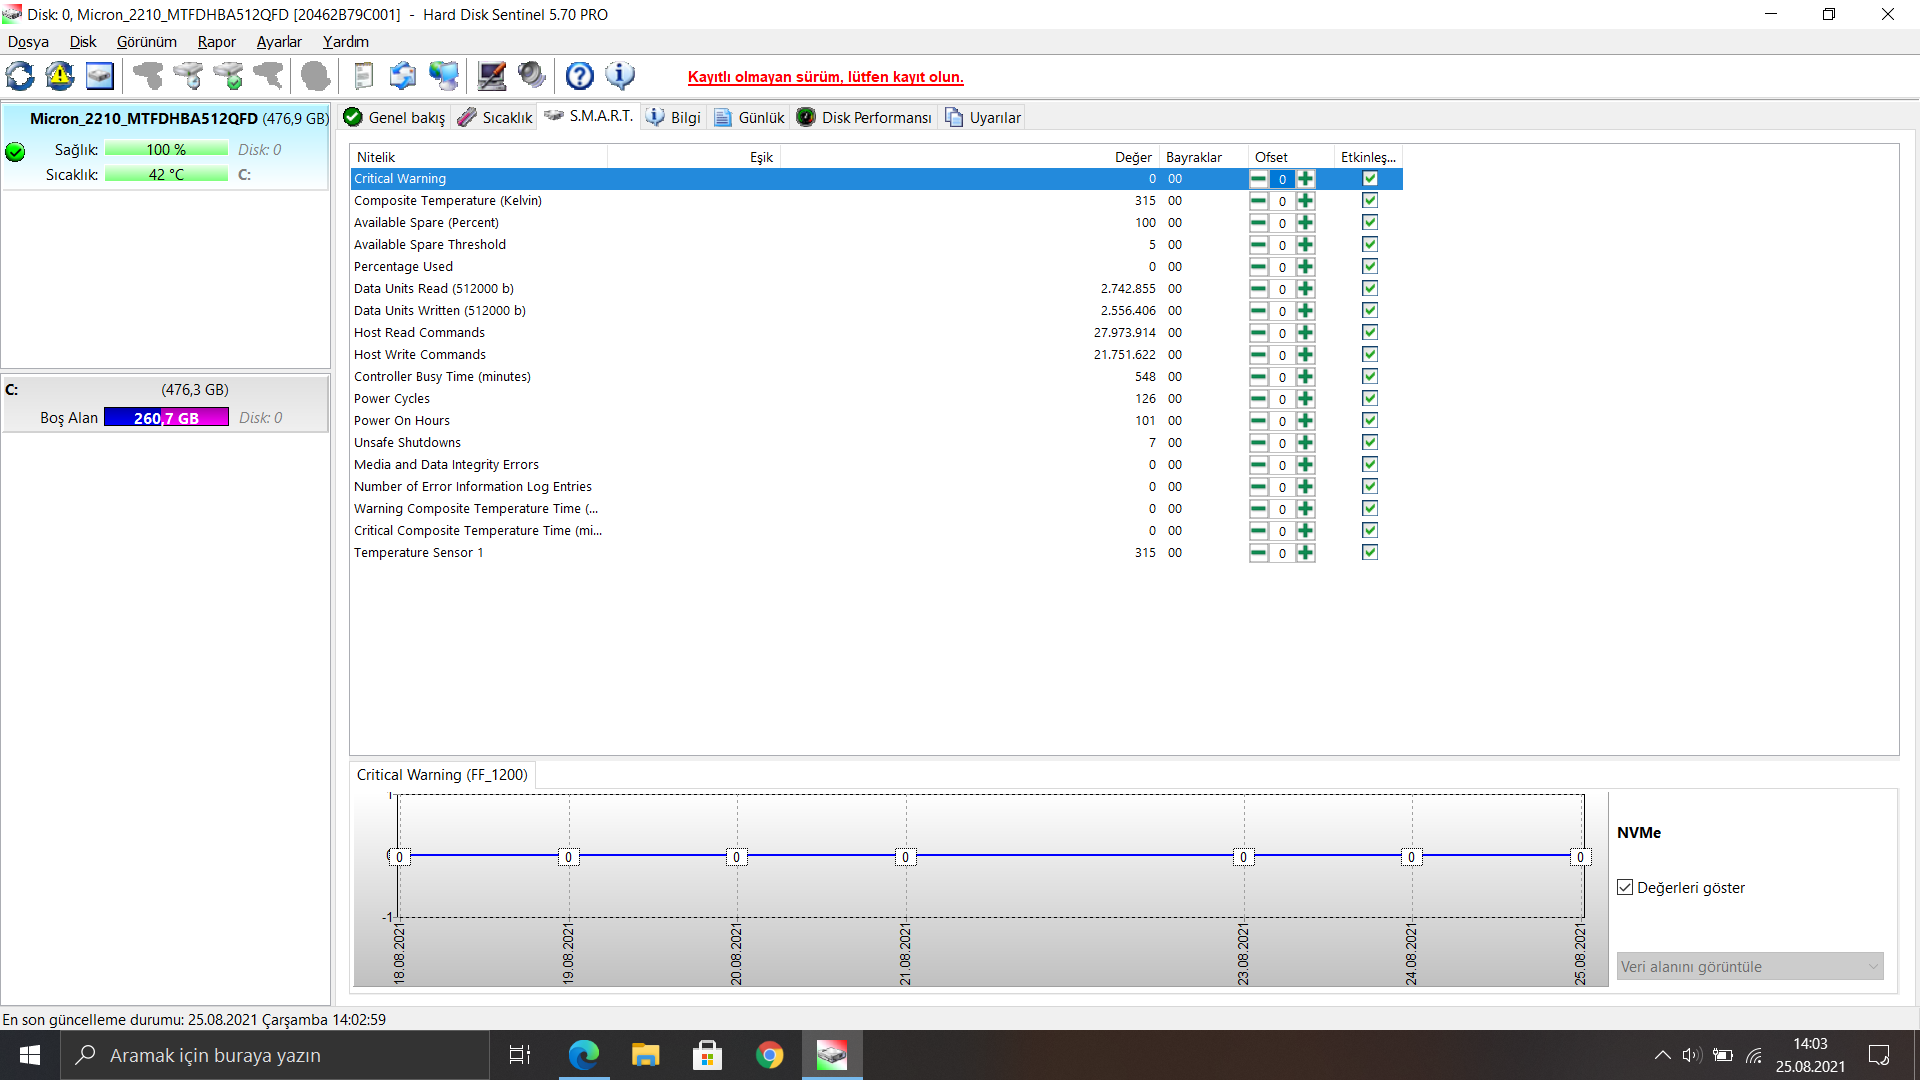The width and height of the screenshot is (1920, 1080).
Task: Click the send mail toolbar icon
Action: pyautogui.click(x=403, y=76)
